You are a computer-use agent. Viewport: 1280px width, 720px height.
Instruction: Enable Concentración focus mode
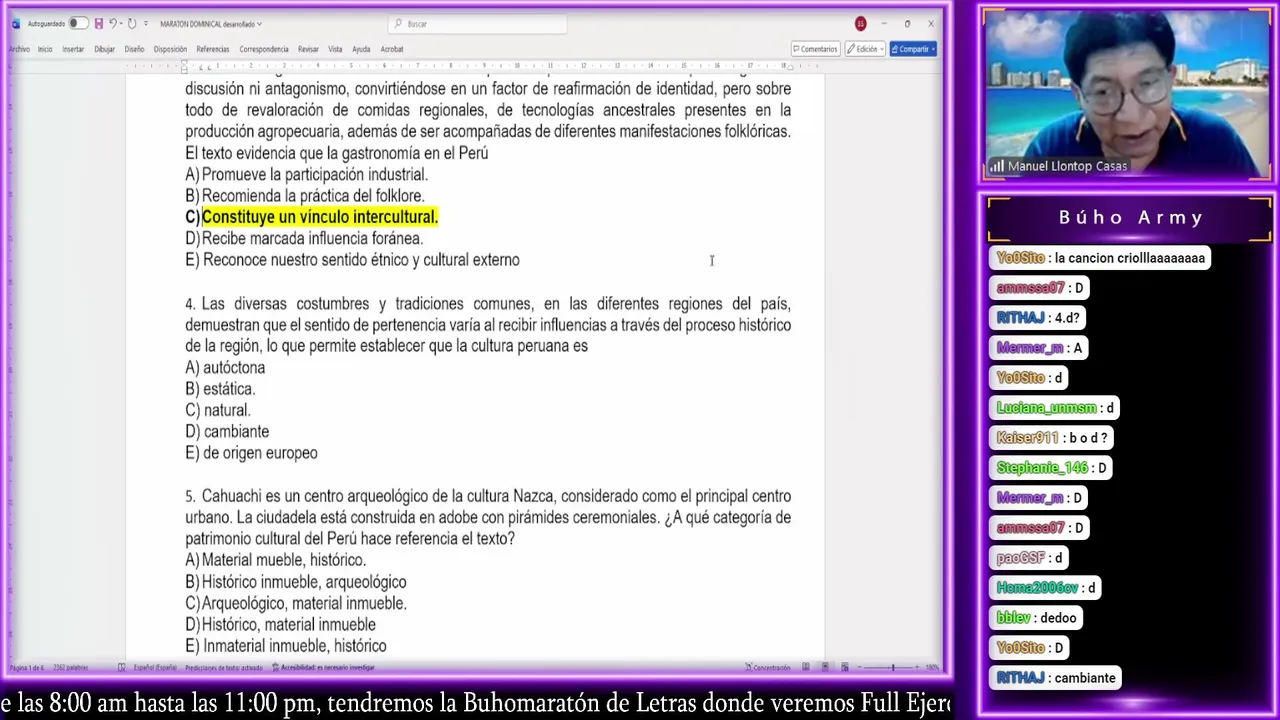(x=768, y=667)
